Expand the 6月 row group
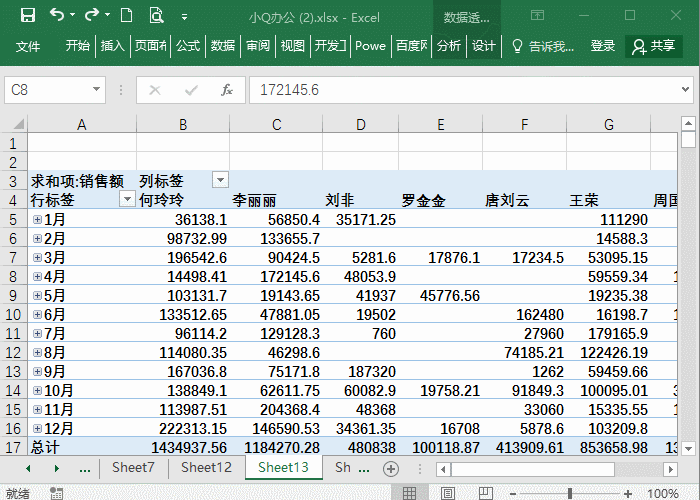 [37, 314]
